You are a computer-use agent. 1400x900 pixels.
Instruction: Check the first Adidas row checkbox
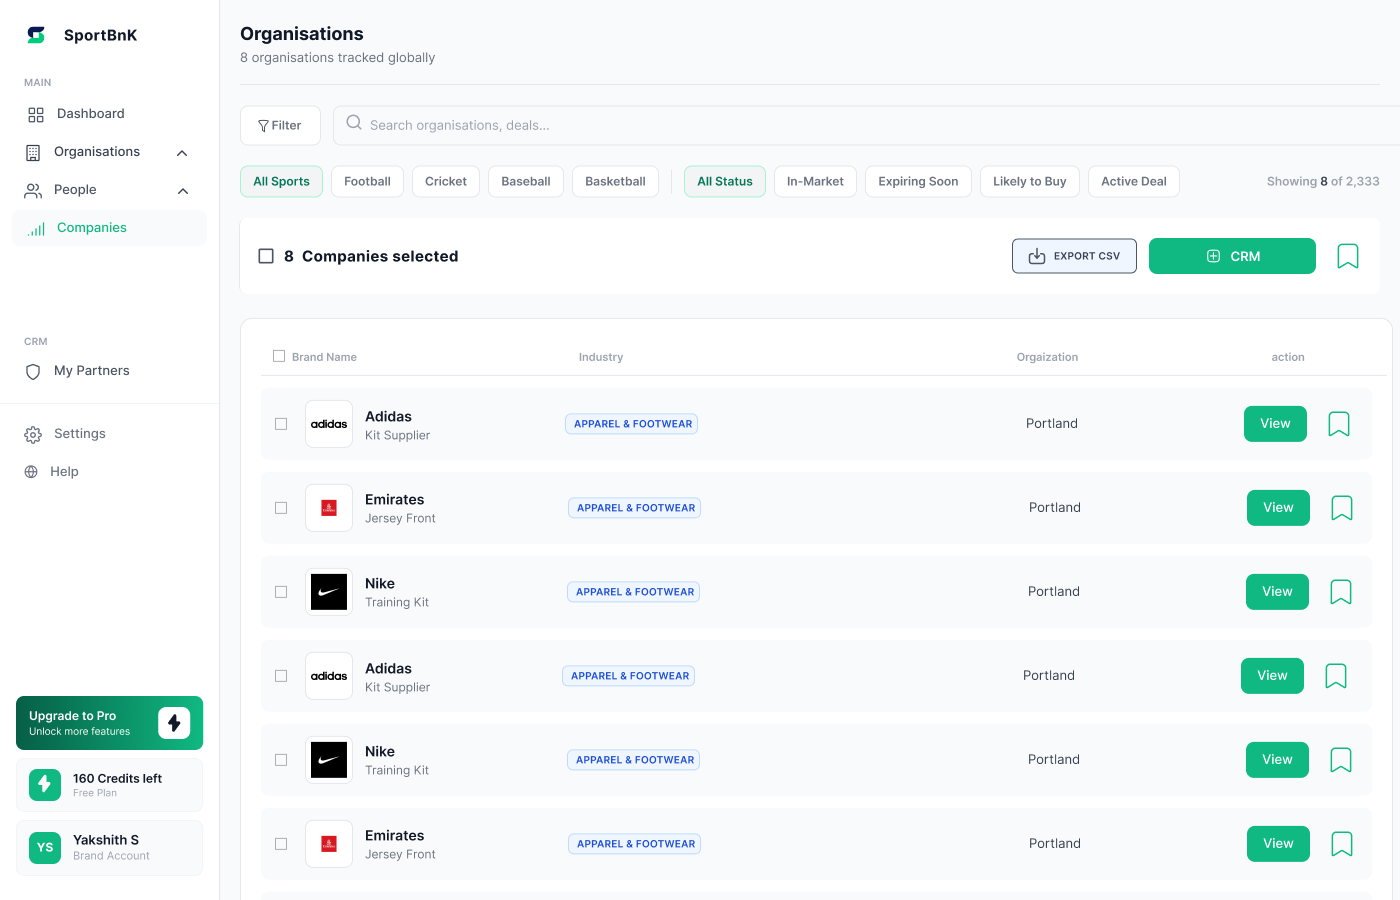pos(281,424)
